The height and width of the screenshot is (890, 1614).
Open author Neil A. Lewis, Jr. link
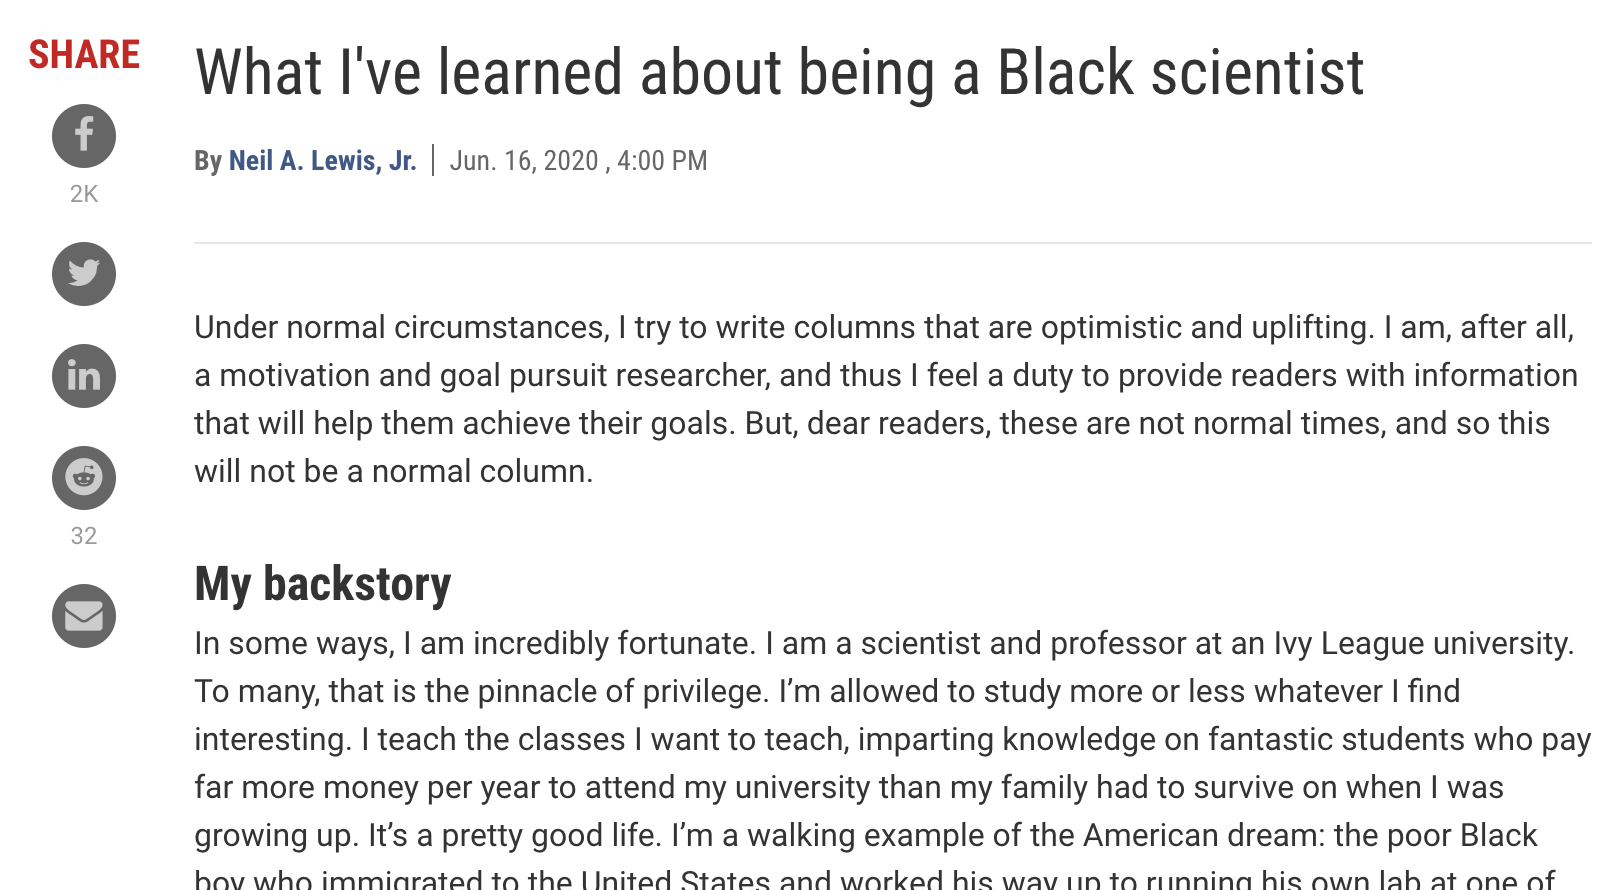(x=322, y=161)
